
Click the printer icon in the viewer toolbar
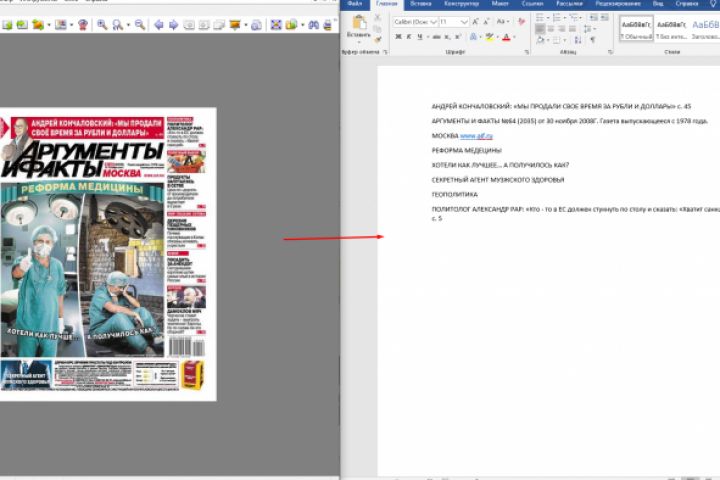point(328,24)
